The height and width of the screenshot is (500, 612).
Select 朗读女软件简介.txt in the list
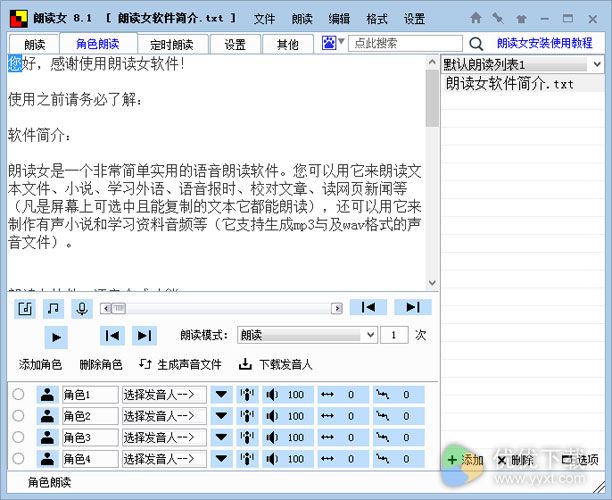click(523, 84)
